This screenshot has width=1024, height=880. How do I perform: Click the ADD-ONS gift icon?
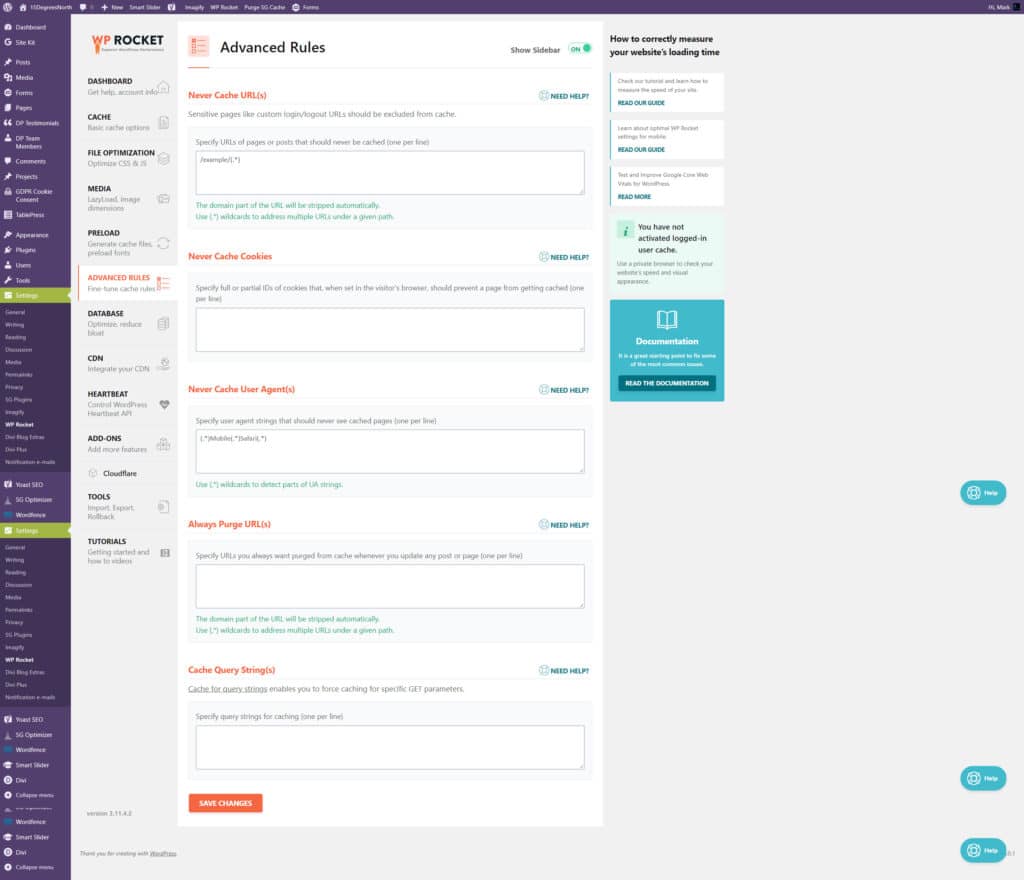[x=164, y=445]
